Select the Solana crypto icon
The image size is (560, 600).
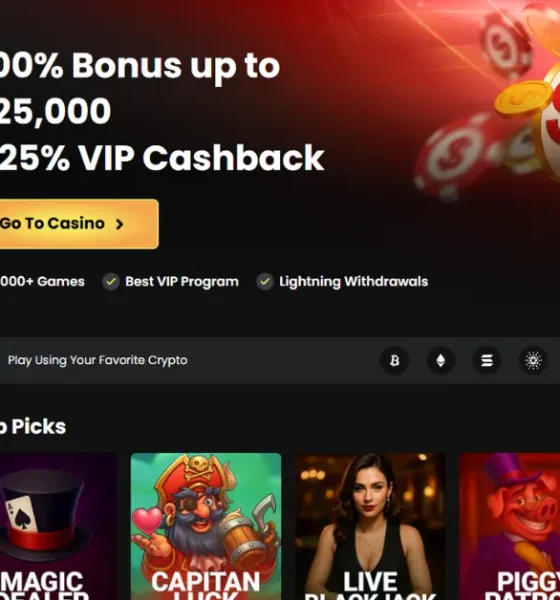click(487, 360)
